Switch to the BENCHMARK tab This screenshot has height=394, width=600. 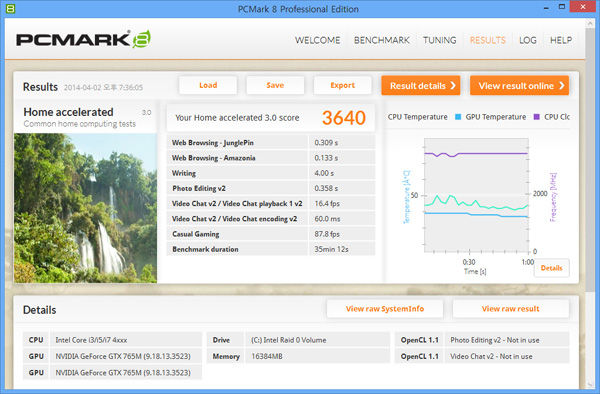point(382,40)
